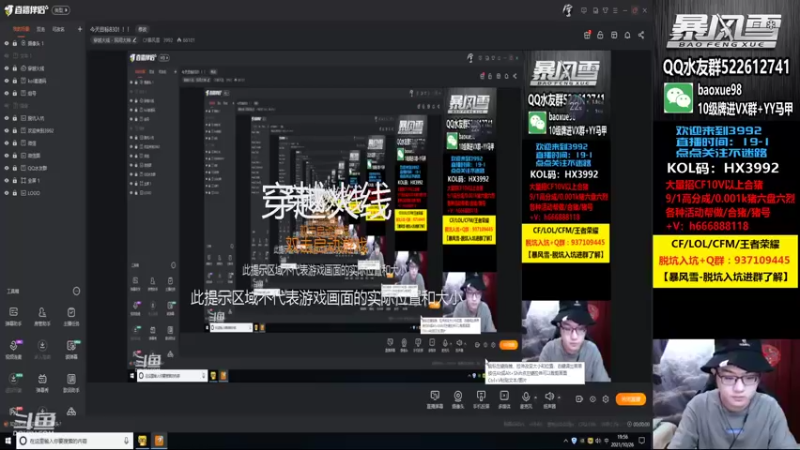
Task: Open the settings gear next to start-live button
Action: (606, 399)
